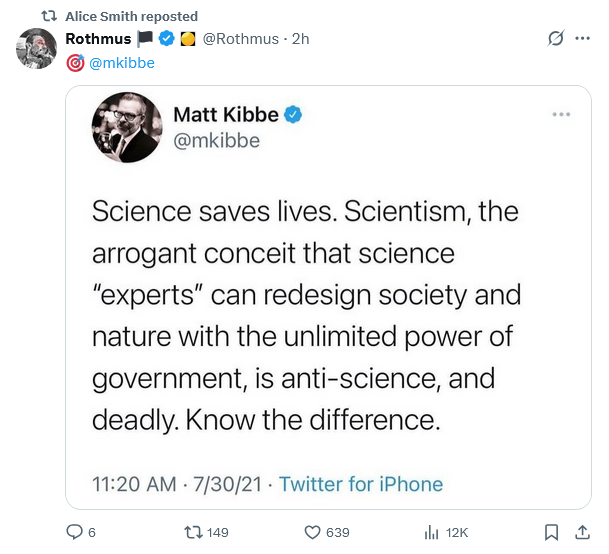
Task: Share the post via share icon
Action: click(580, 532)
